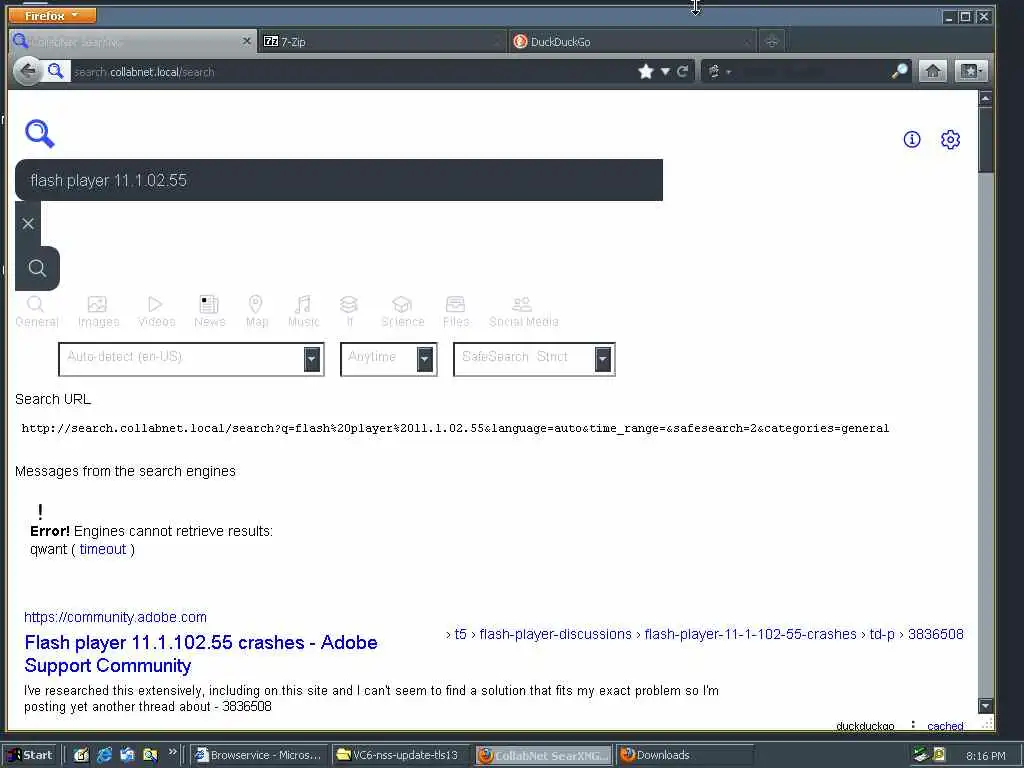This screenshot has width=1024, height=768.
Task: Click the address bar URL field
Action: [353, 72]
